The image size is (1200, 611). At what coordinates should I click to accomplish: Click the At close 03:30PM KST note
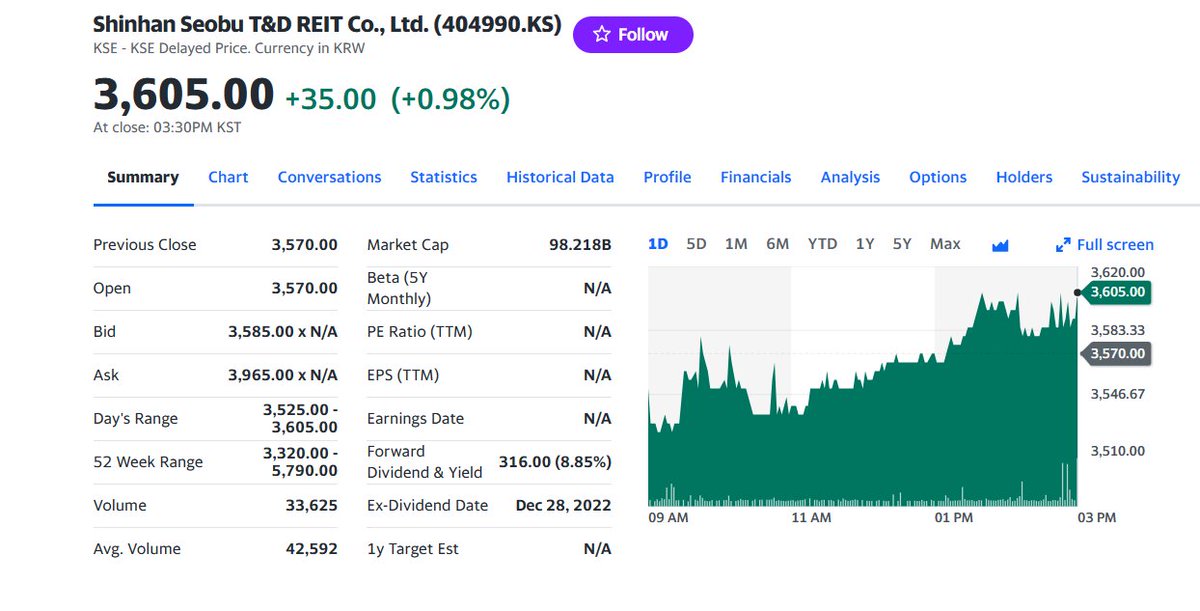pos(167,128)
